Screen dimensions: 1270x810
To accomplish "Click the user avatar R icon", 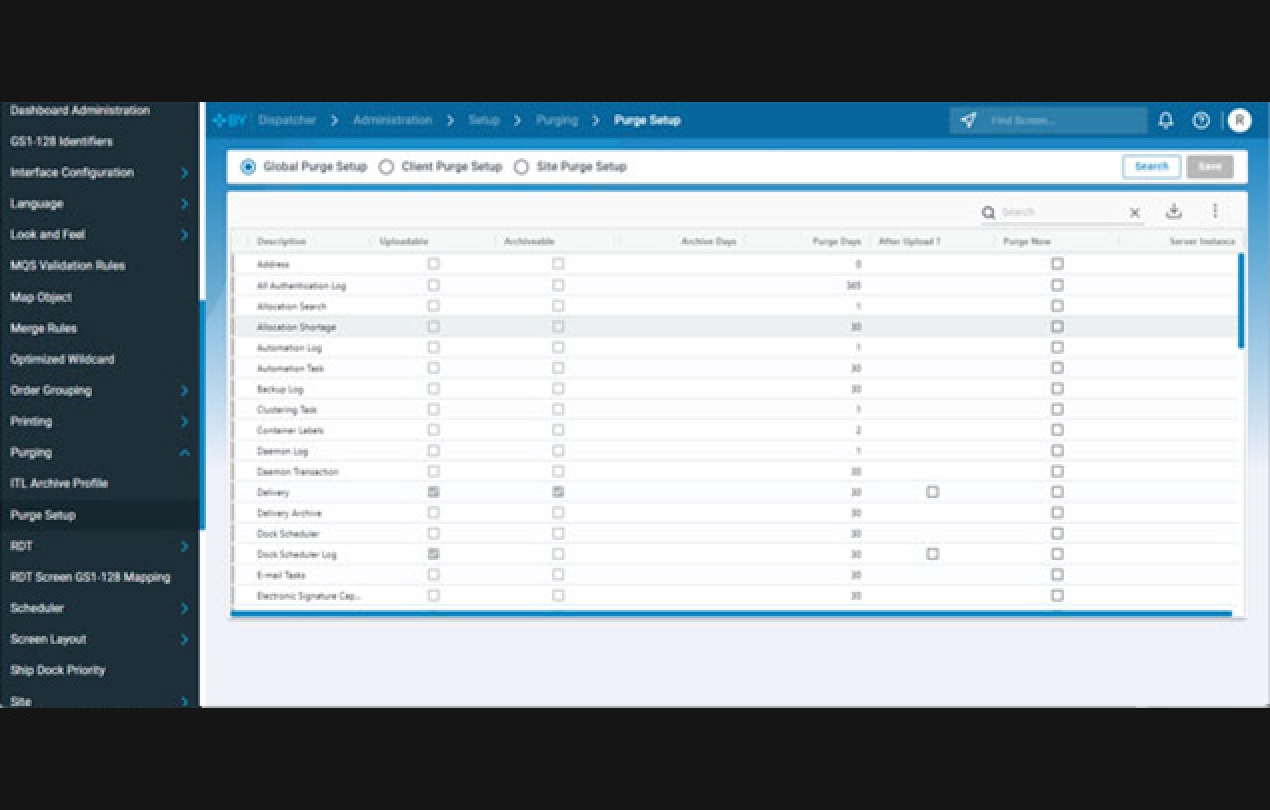I will click(1238, 120).
